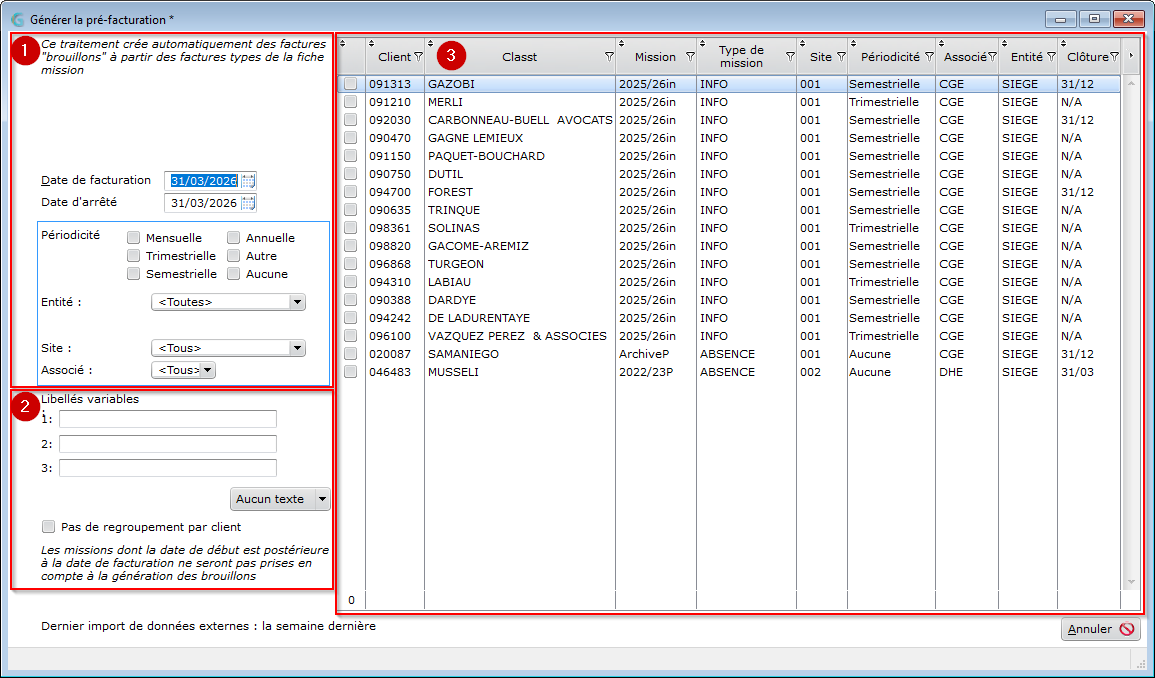Tick the Semestrielle checkbox
This screenshot has height=678, width=1155.
tap(133, 273)
